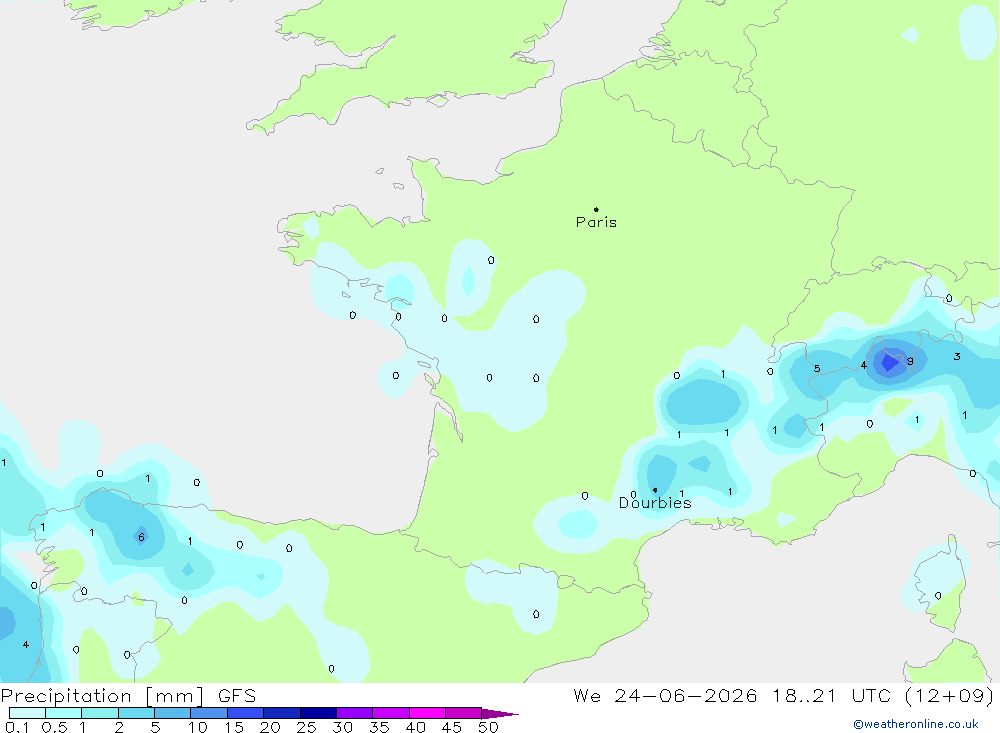Select the Dourbies location label

click(x=655, y=503)
